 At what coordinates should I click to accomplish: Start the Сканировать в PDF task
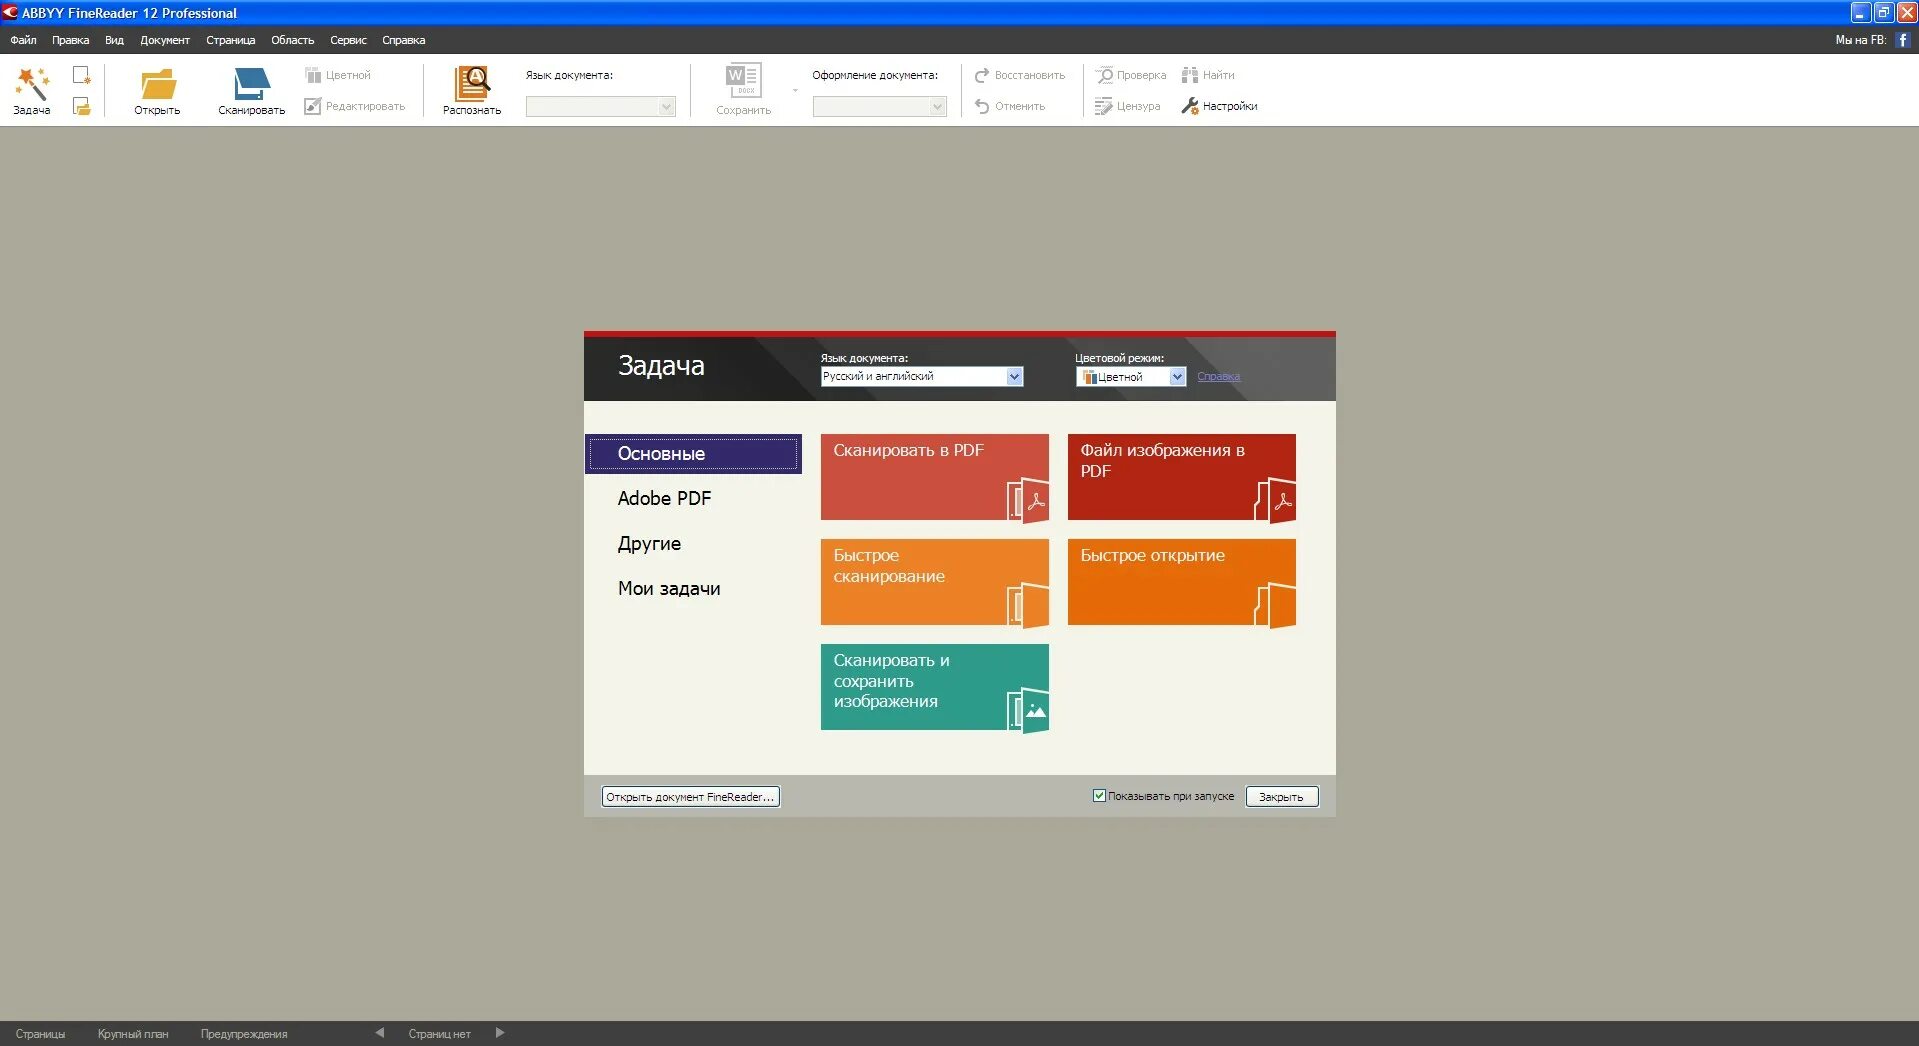pyautogui.click(x=935, y=477)
